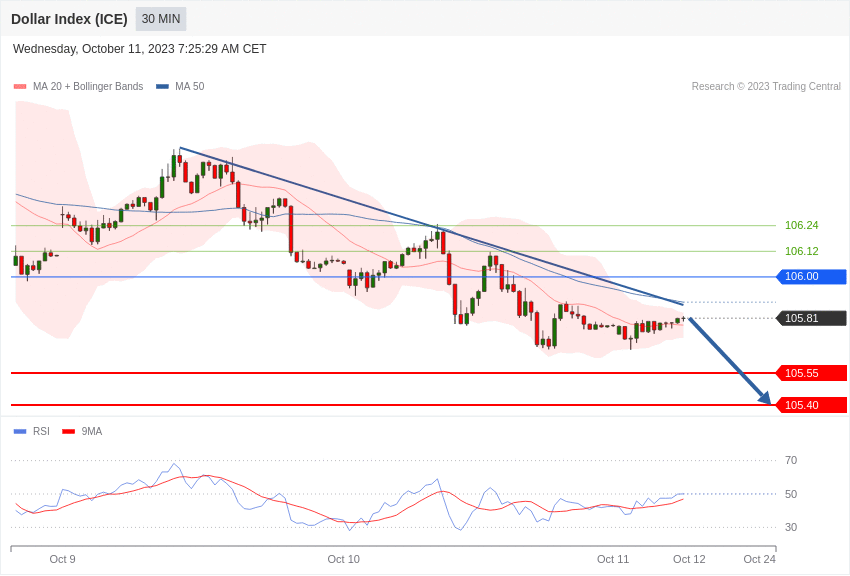The height and width of the screenshot is (576, 850).
Task: Click the chart timestamp text
Action: 140,49
